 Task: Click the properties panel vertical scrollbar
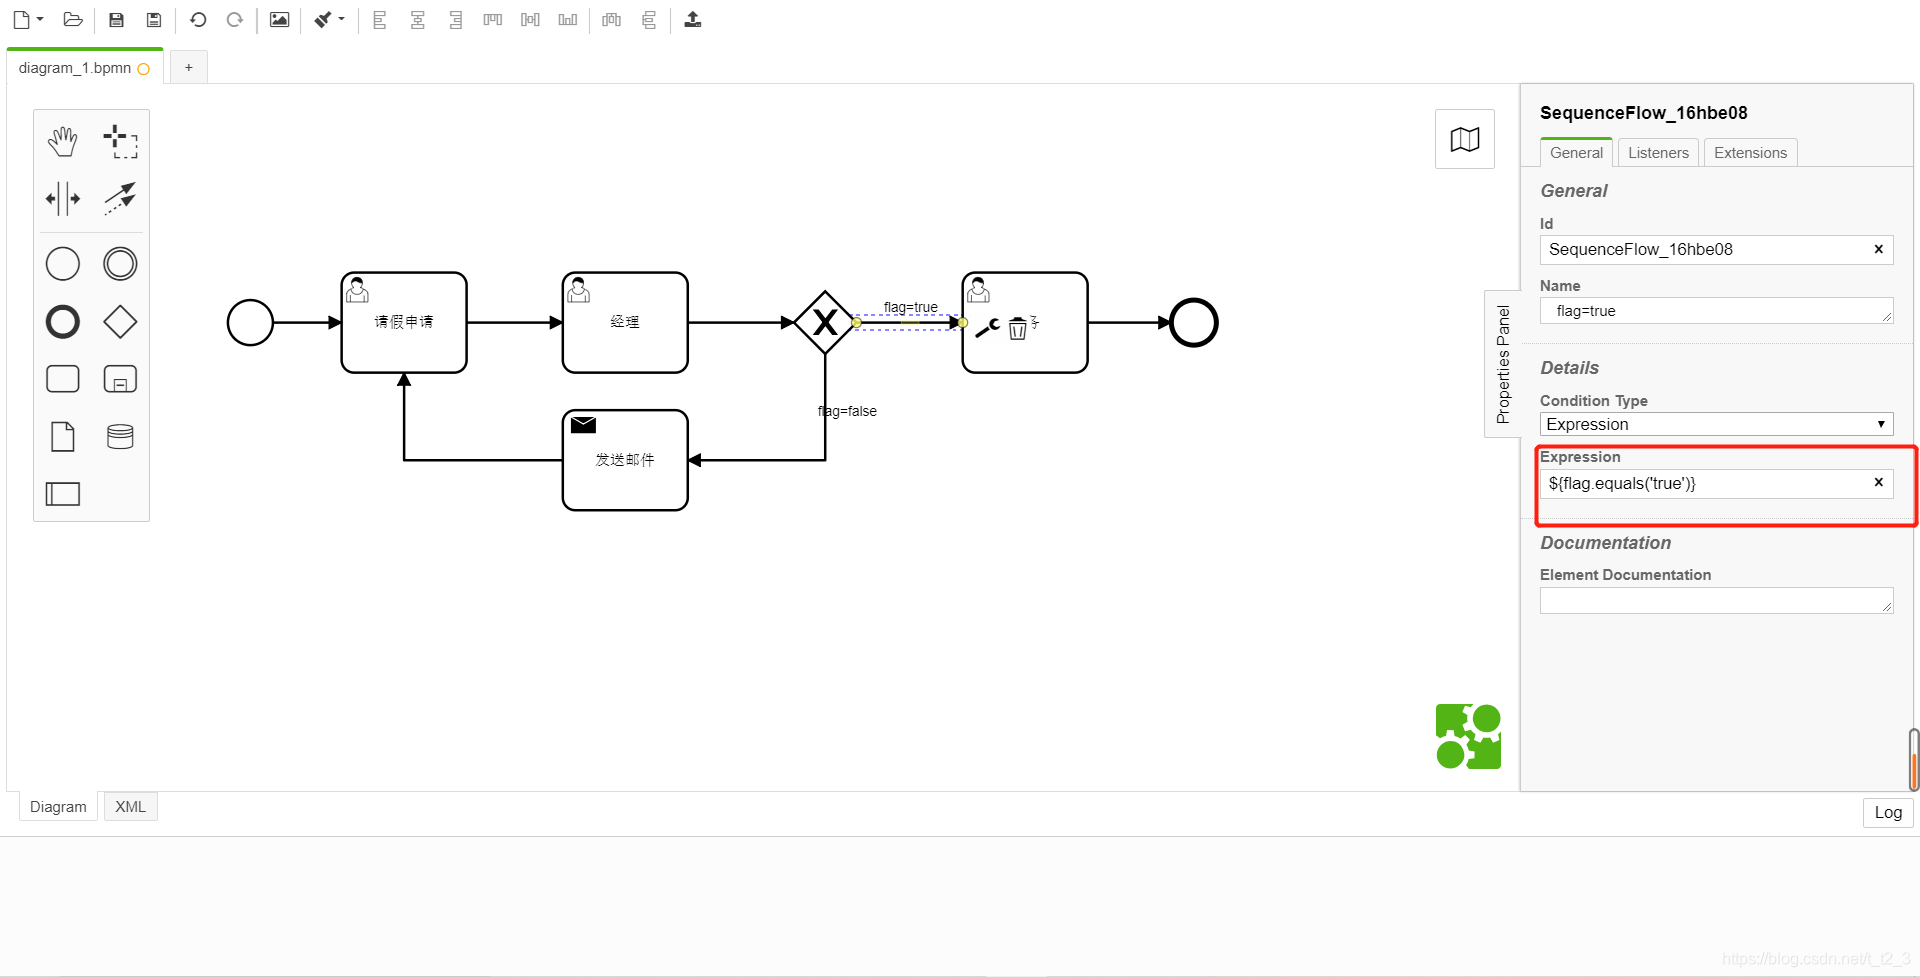(1913, 760)
